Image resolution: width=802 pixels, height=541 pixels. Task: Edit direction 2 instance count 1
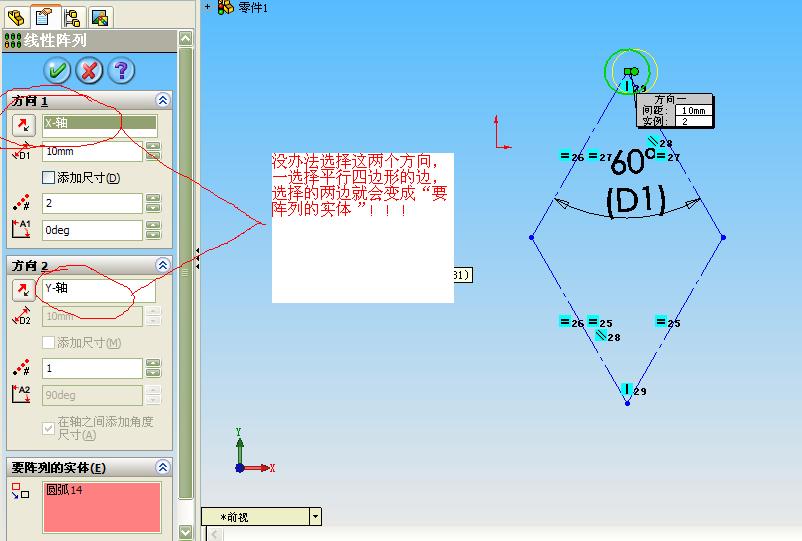(x=92, y=368)
